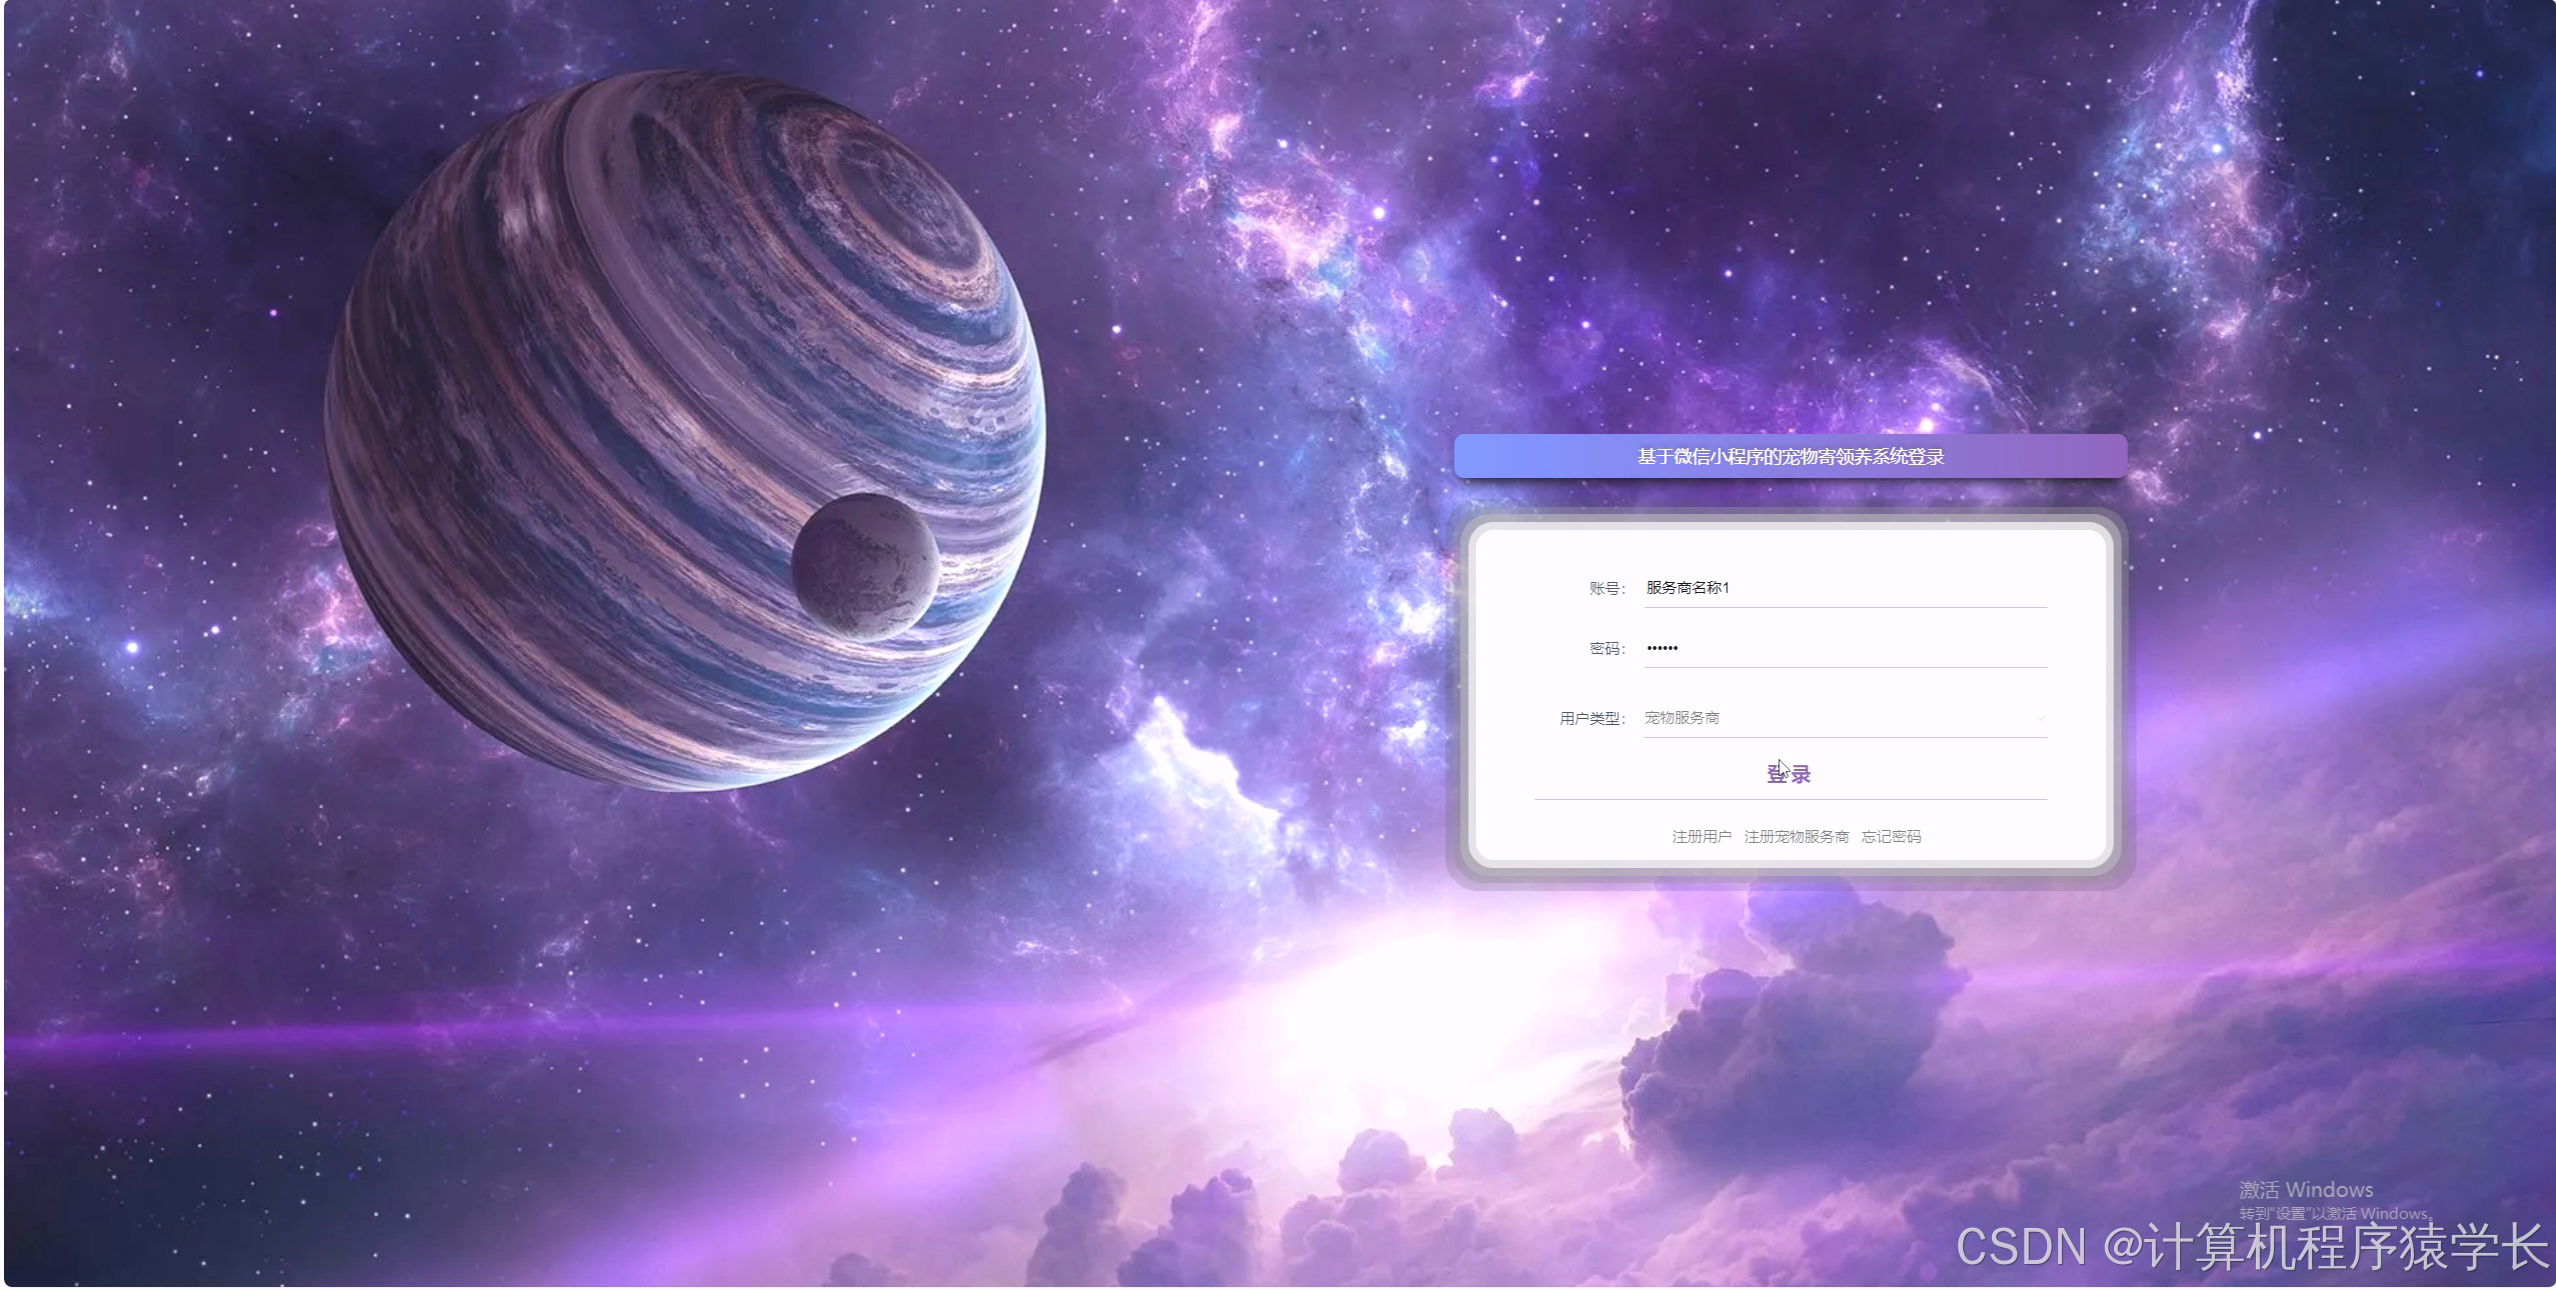The image size is (2556, 1290).
Task: Click the chevron arrow in user type selector
Action: click(2039, 718)
